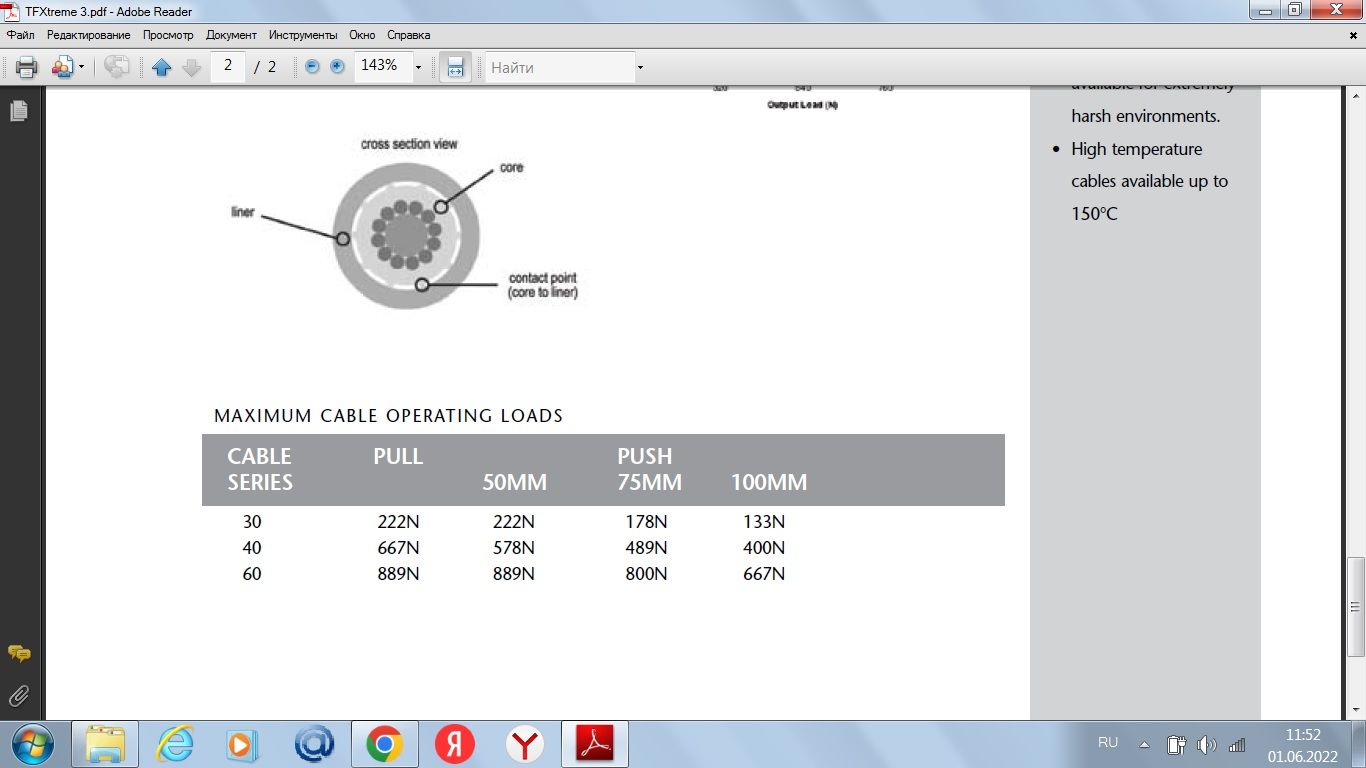1366x768 pixels.
Task: Click the Найти search text field
Action: tap(558, 67)
